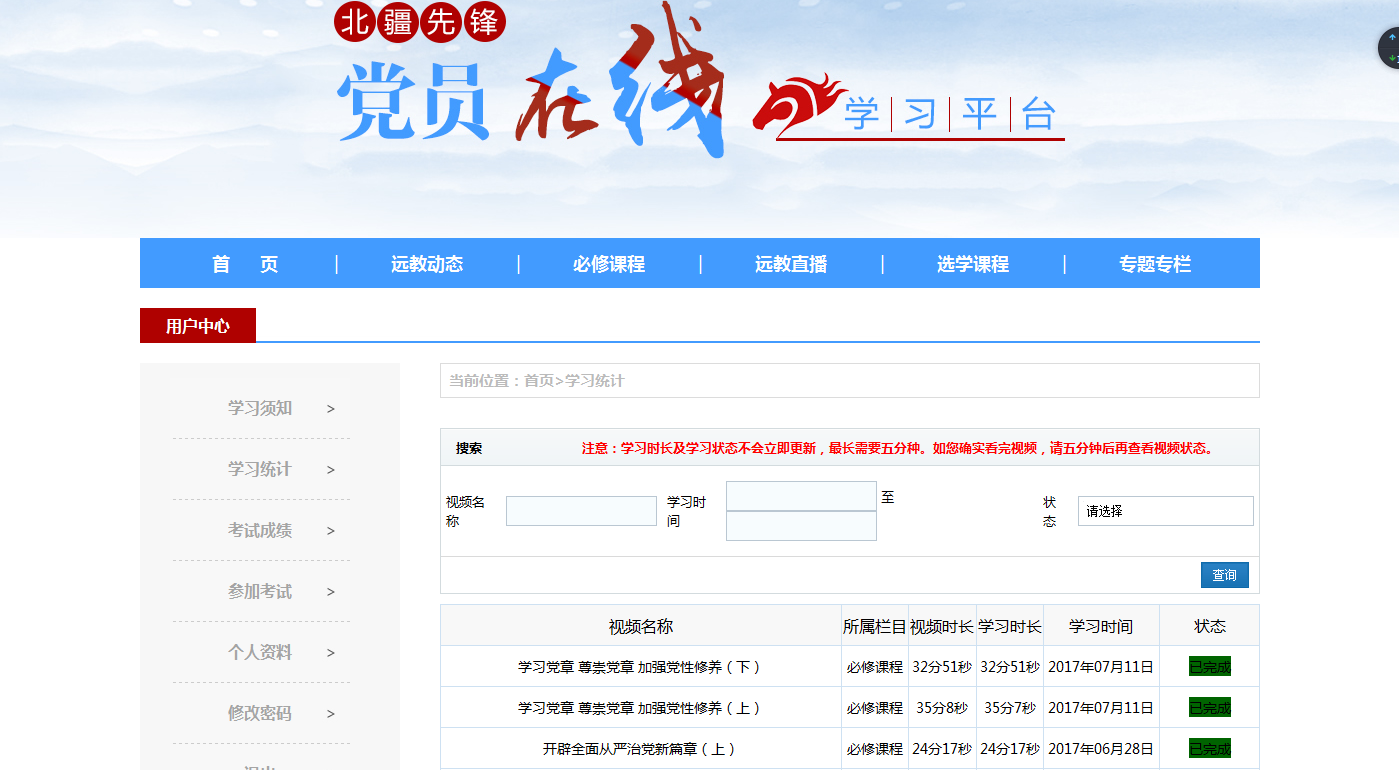Click the 首页 navigation item
Viewport: 1399px width, 770px height.
245,264
